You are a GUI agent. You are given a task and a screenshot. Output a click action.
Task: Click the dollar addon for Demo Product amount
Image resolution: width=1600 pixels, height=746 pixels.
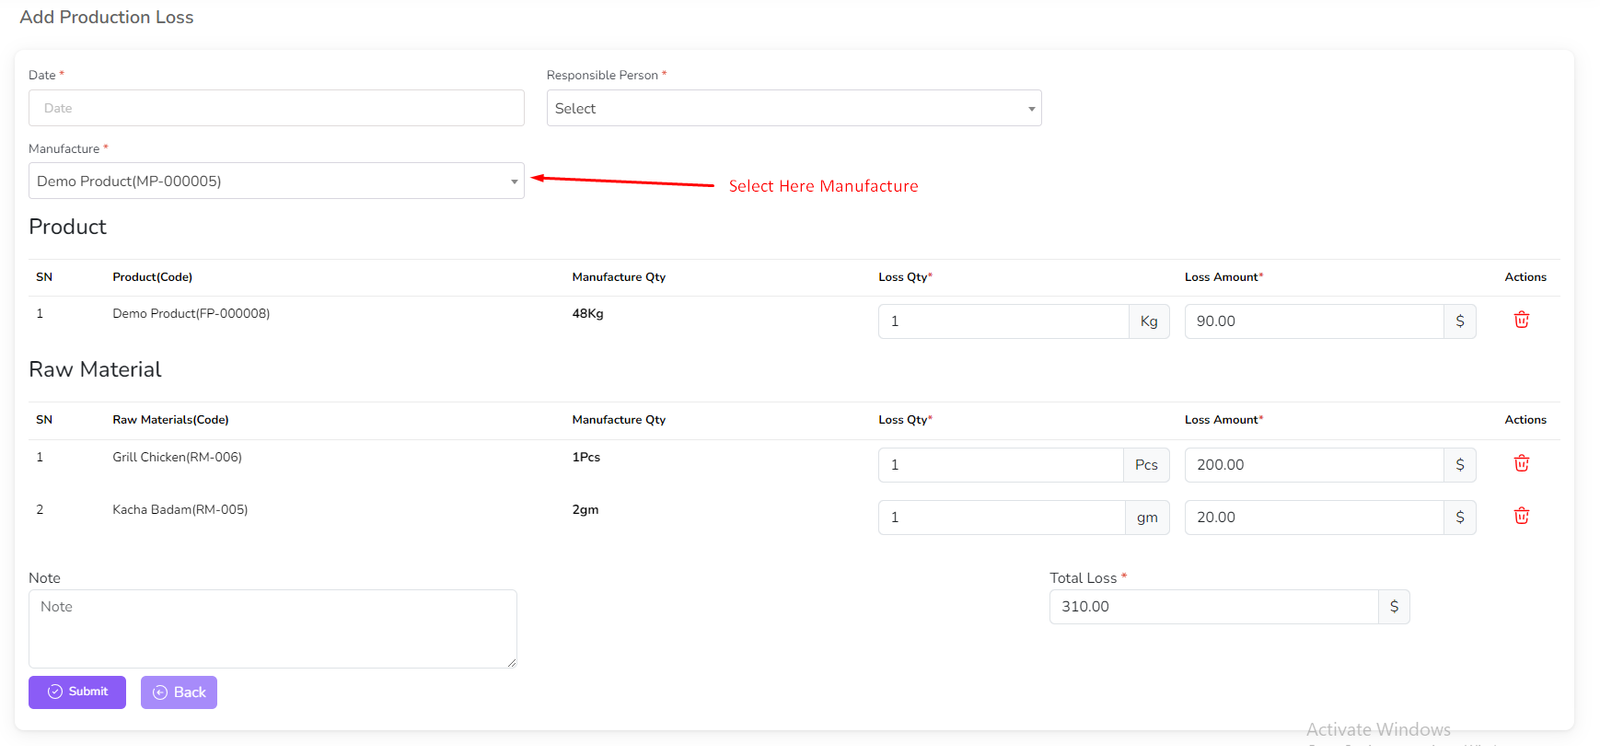[1459, 322]
